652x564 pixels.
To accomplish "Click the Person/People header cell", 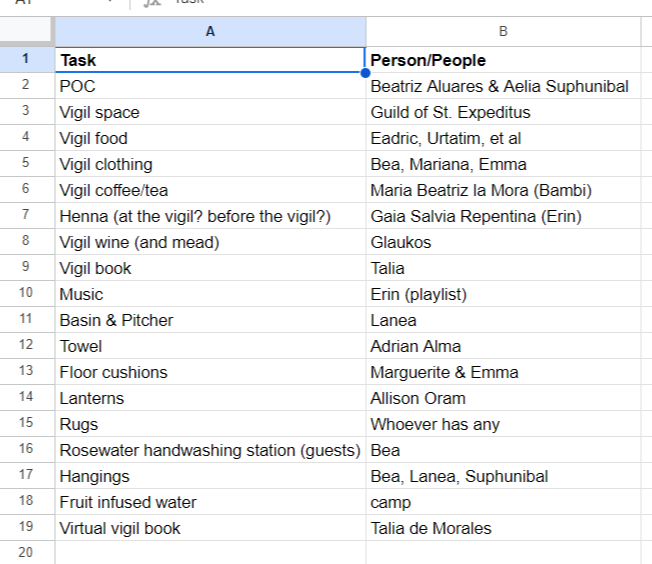I will [x=503, y=60].
